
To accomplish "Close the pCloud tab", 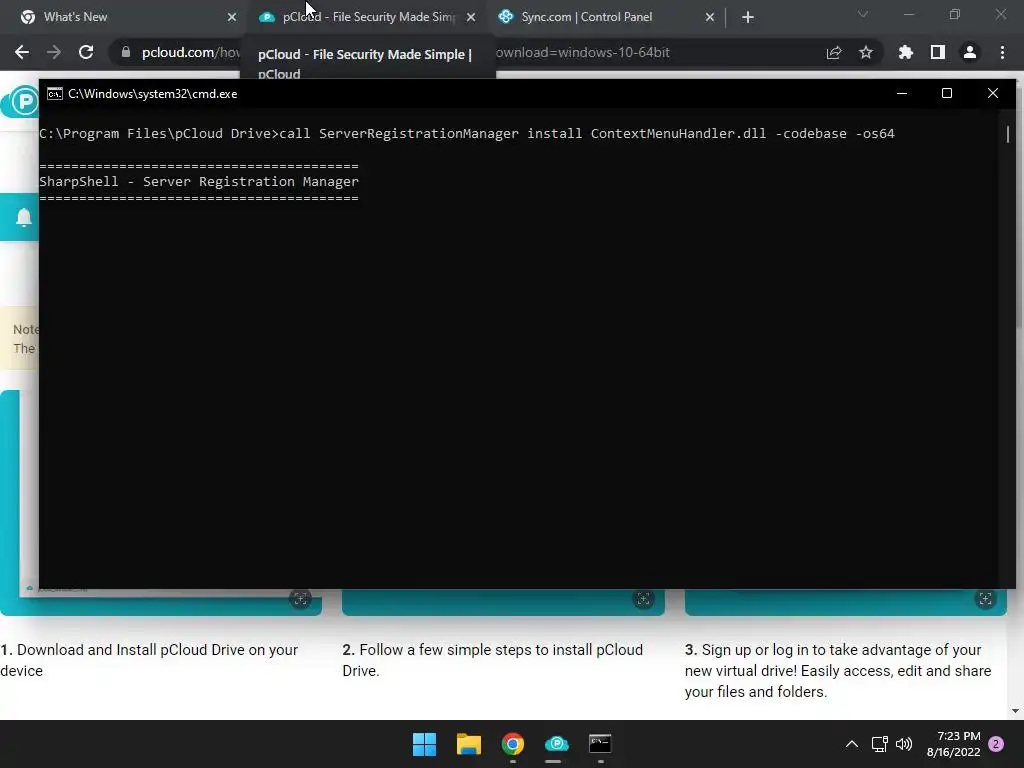I will pos(471,17).
